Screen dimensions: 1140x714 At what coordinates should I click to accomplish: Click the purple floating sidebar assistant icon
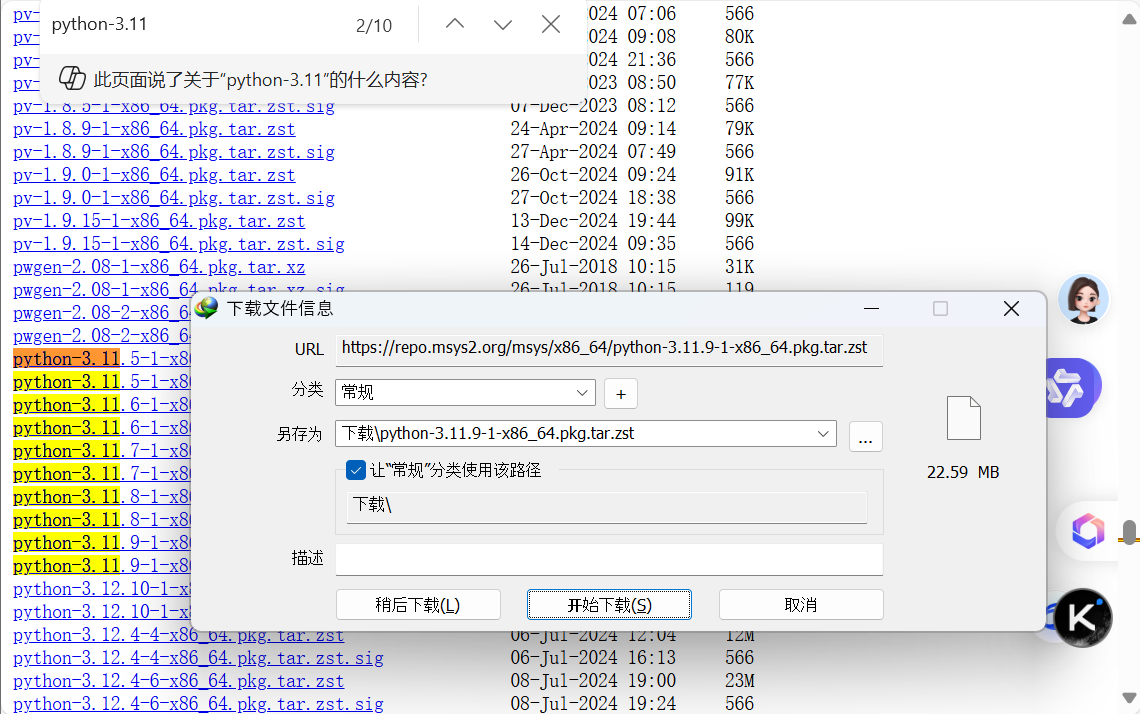point(1073,388)
